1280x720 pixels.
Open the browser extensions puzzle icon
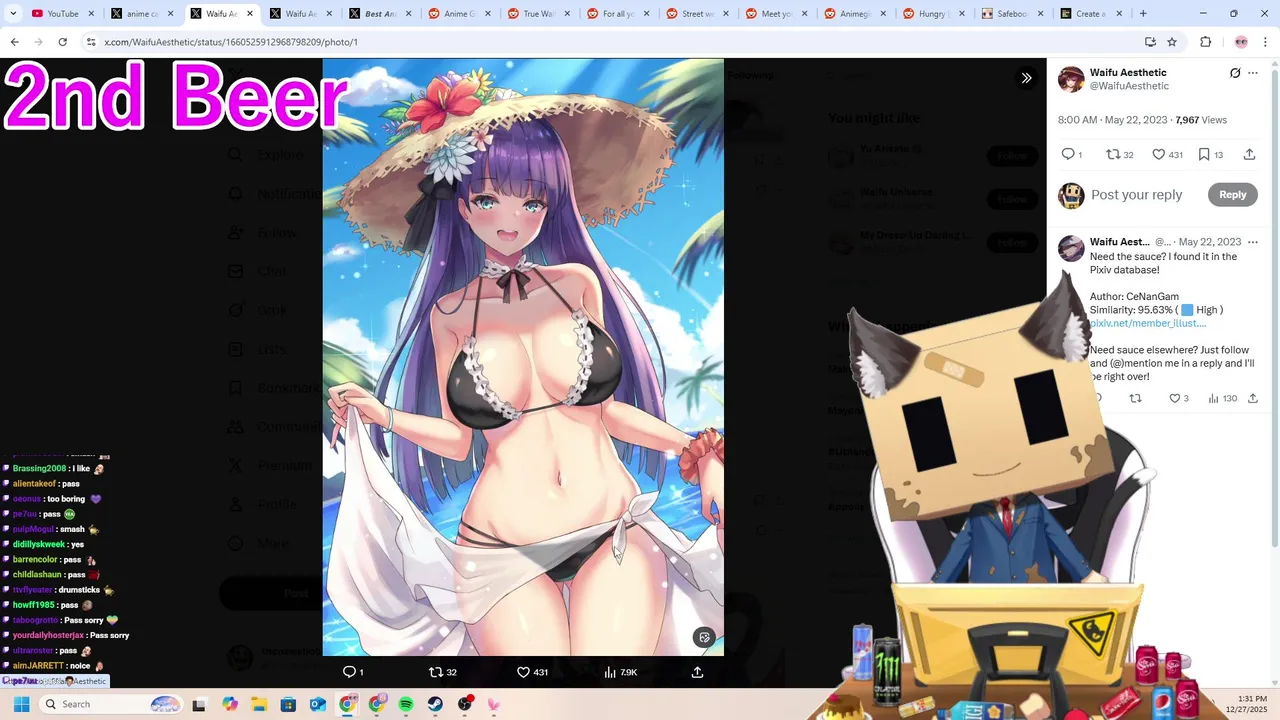coord(1205,42)
